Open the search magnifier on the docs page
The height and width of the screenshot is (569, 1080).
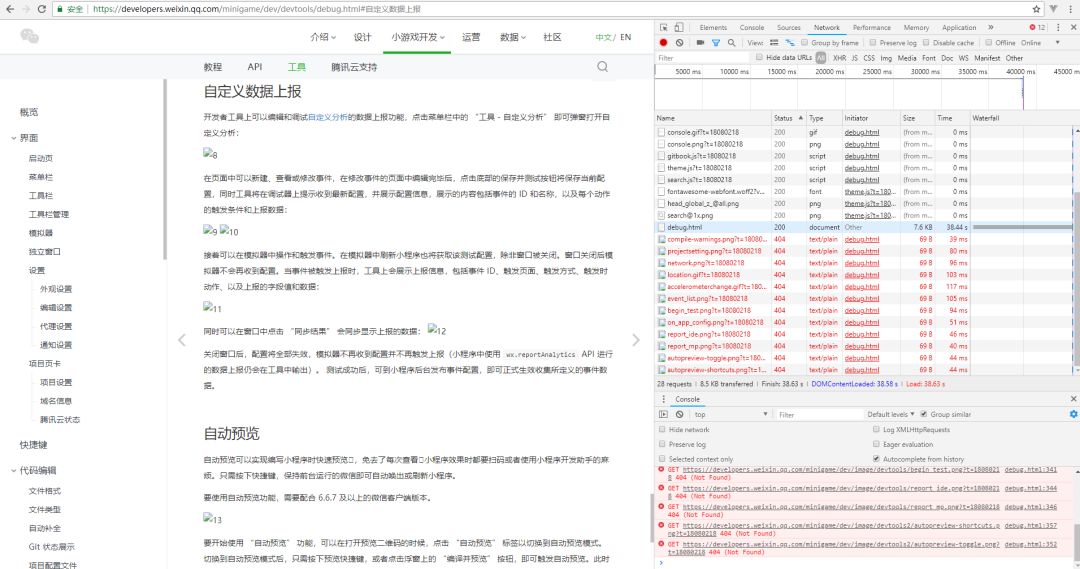tap(603, 67)
